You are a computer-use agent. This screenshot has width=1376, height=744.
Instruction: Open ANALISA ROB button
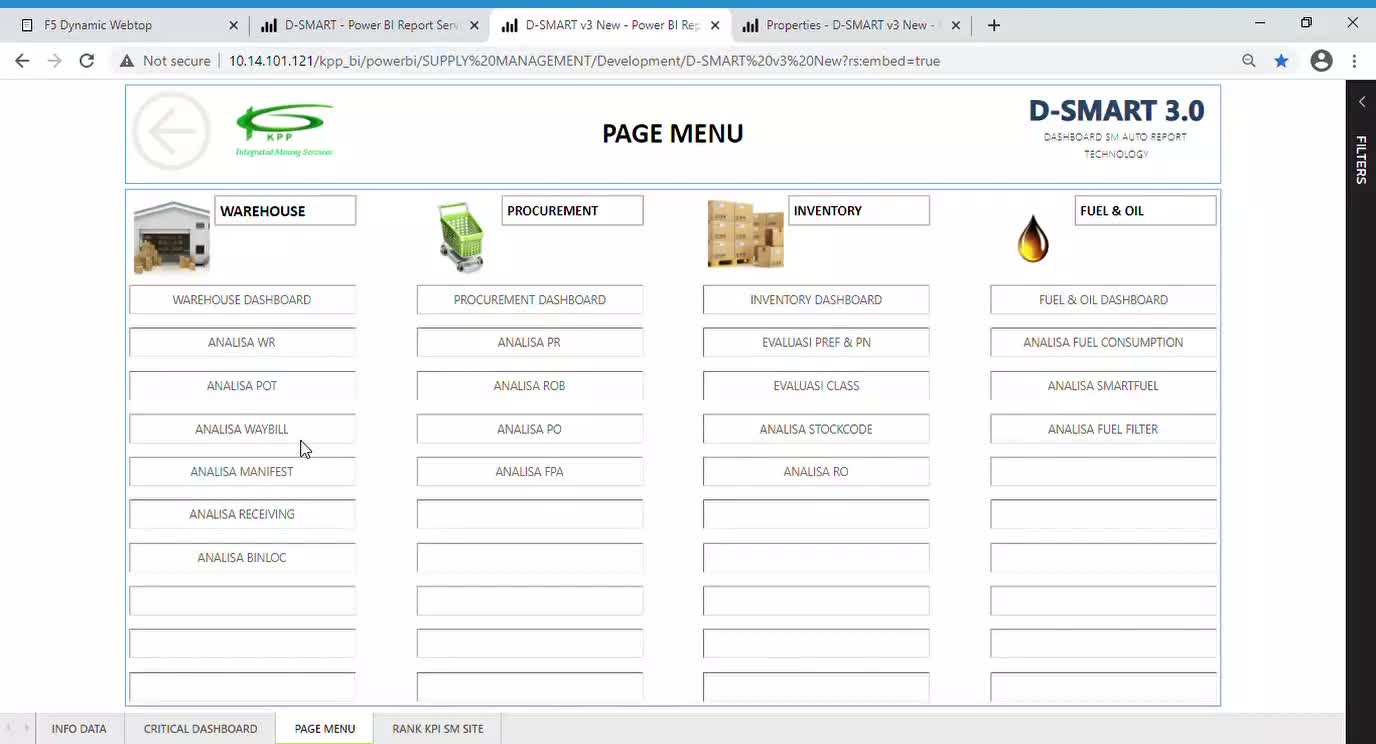click(530, 386)
